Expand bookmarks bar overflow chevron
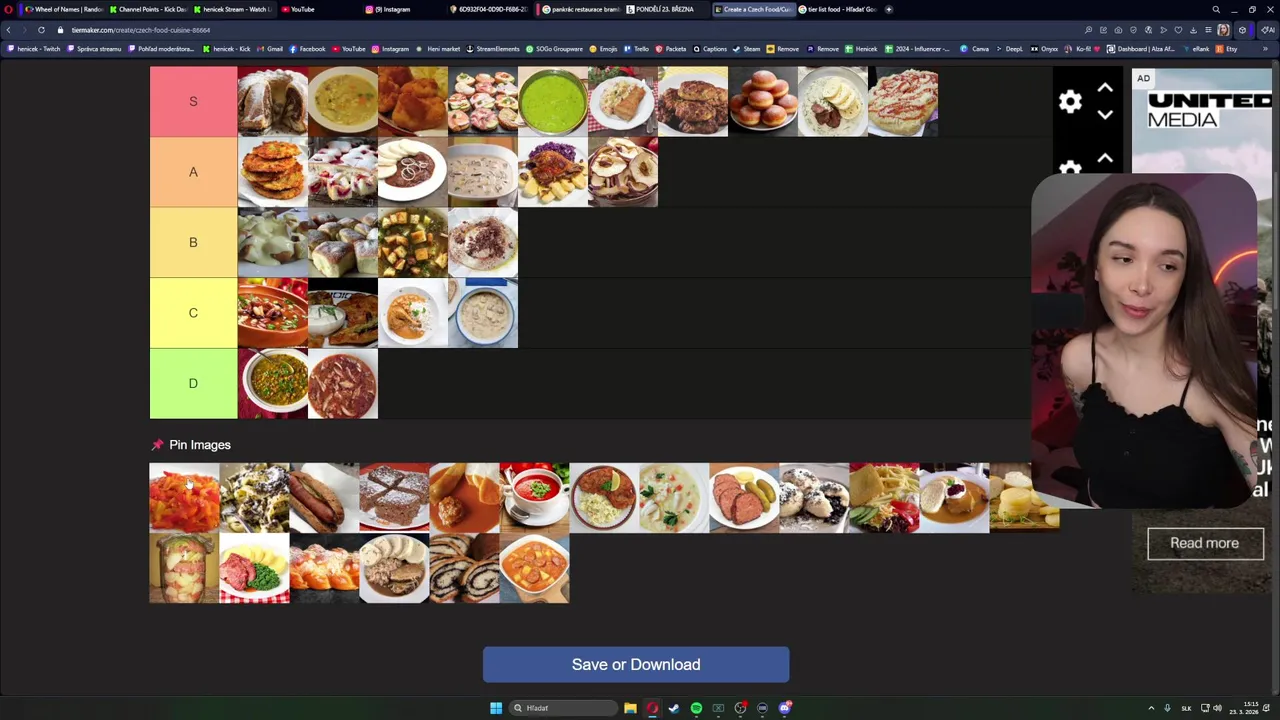Screen dimensions: 1280x720 pos(1265,48)
